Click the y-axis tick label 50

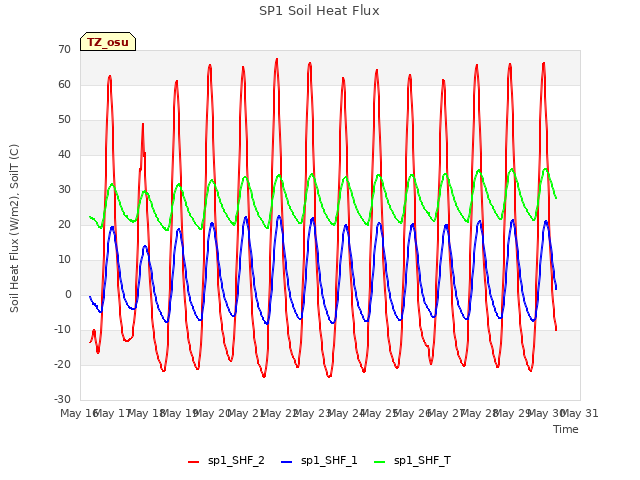pos(64,120)
